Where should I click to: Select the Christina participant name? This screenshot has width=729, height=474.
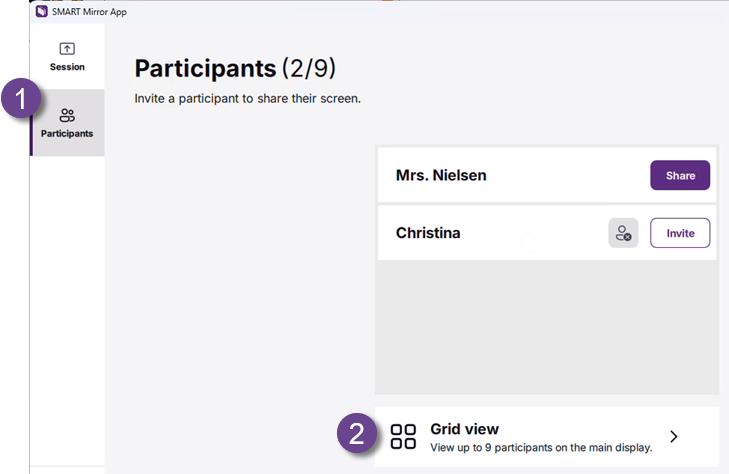coord(428,233)
